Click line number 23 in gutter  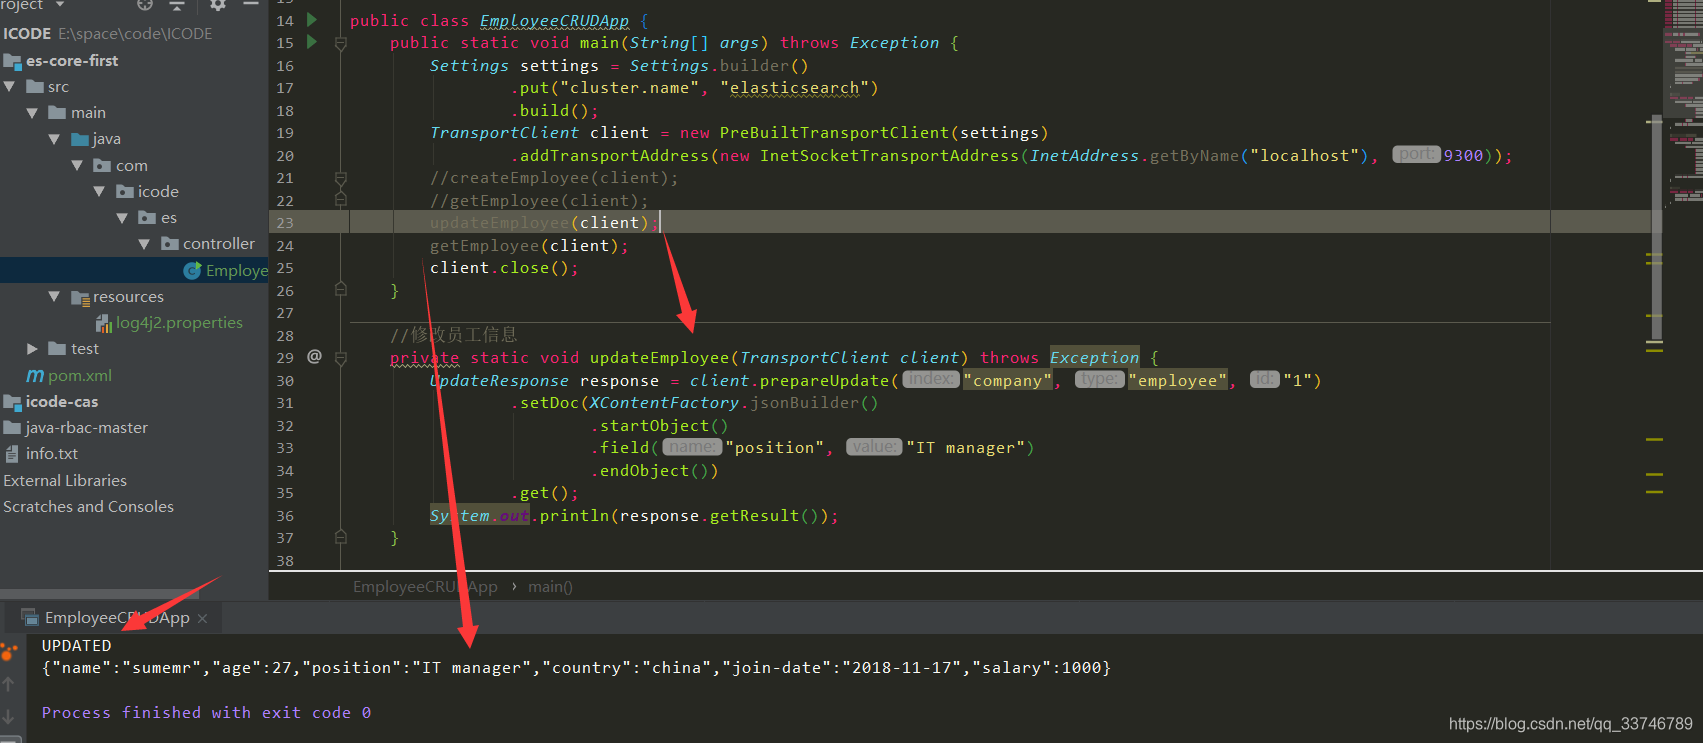coord(285,222)
